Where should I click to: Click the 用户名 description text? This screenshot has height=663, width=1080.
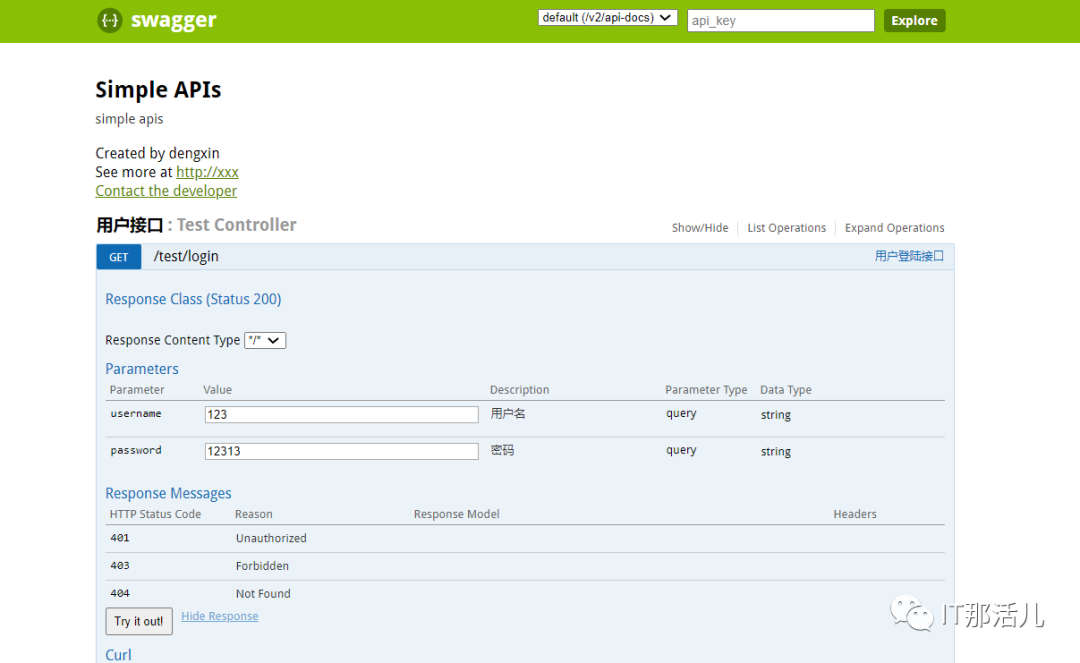click(508, 414)
